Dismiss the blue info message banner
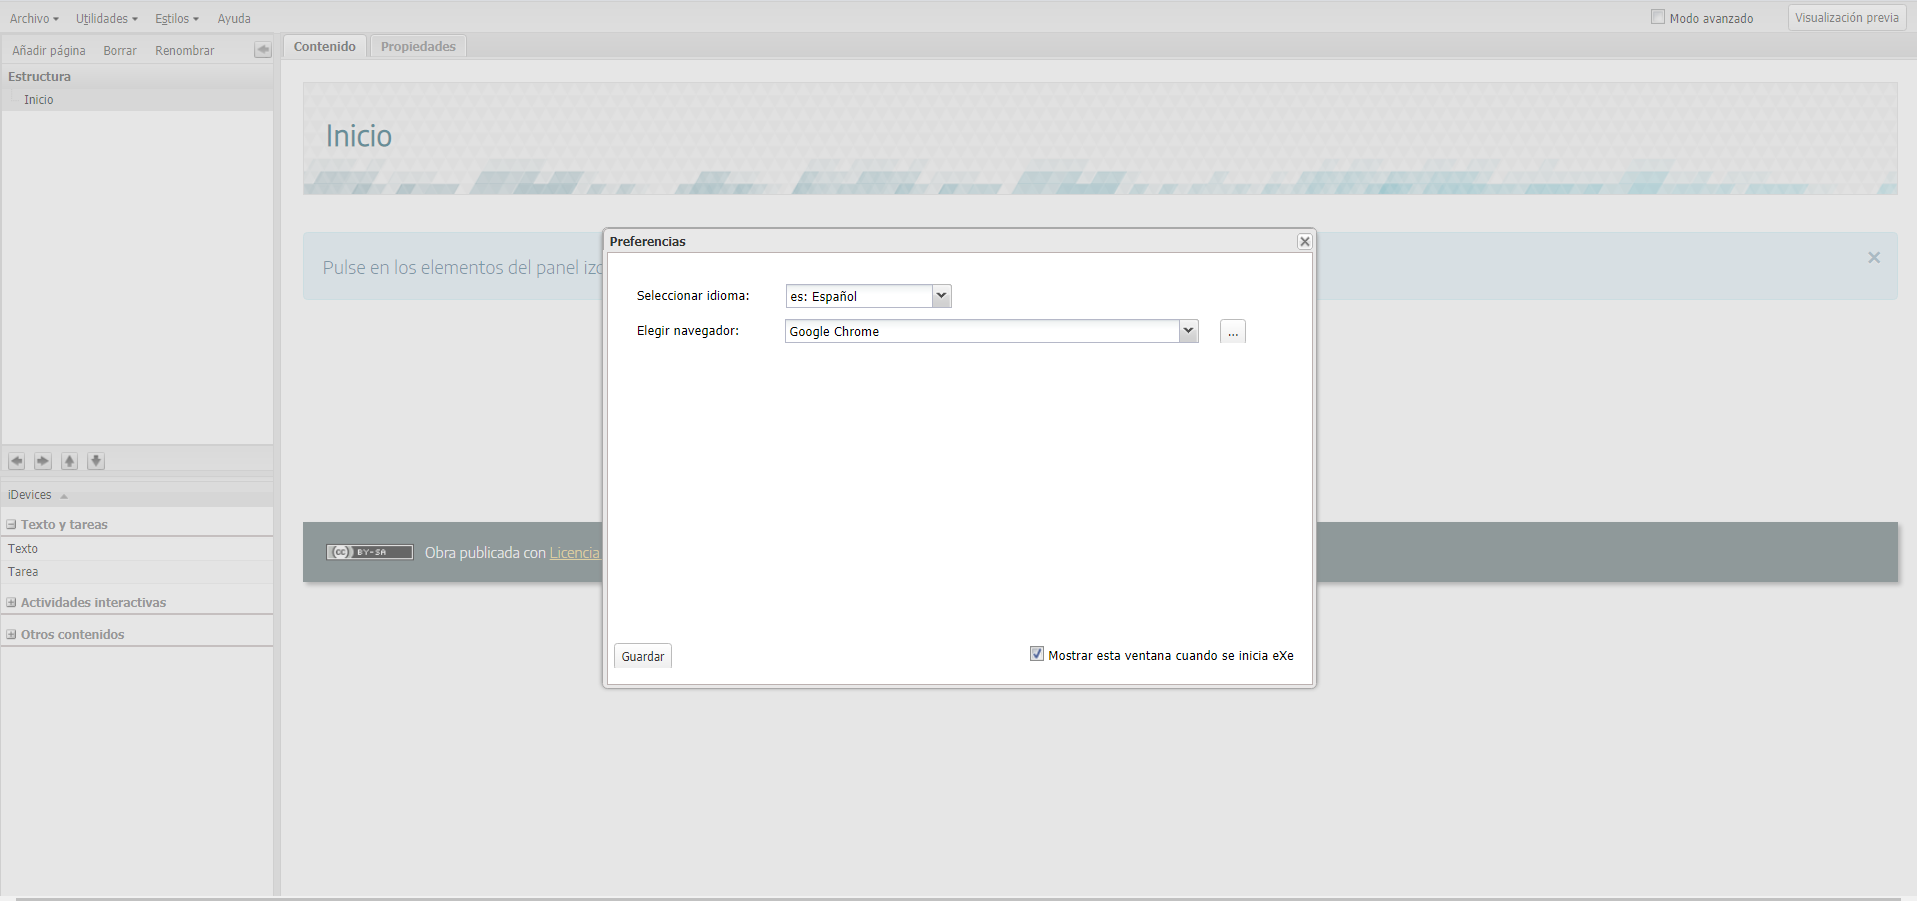Screen dimensions: 1917x901 click(1873, 258)
